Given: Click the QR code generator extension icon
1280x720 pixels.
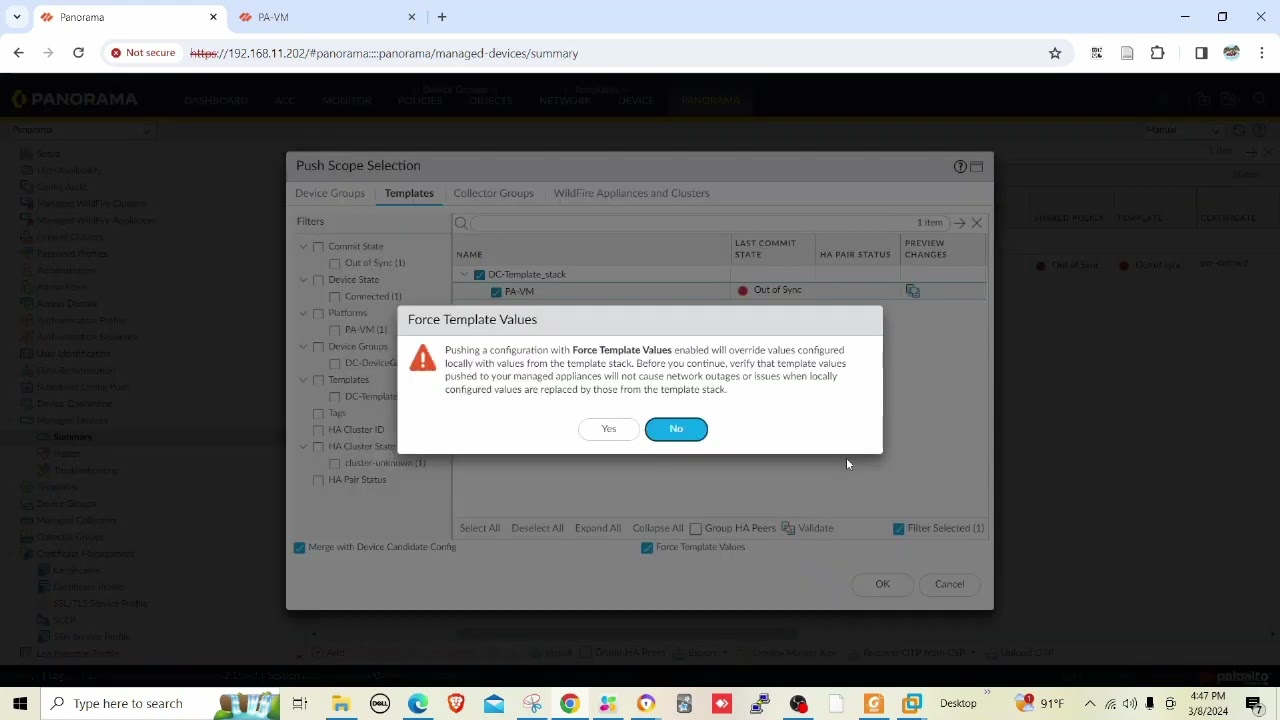Looking at the screenshot, I should (1097, 53).
